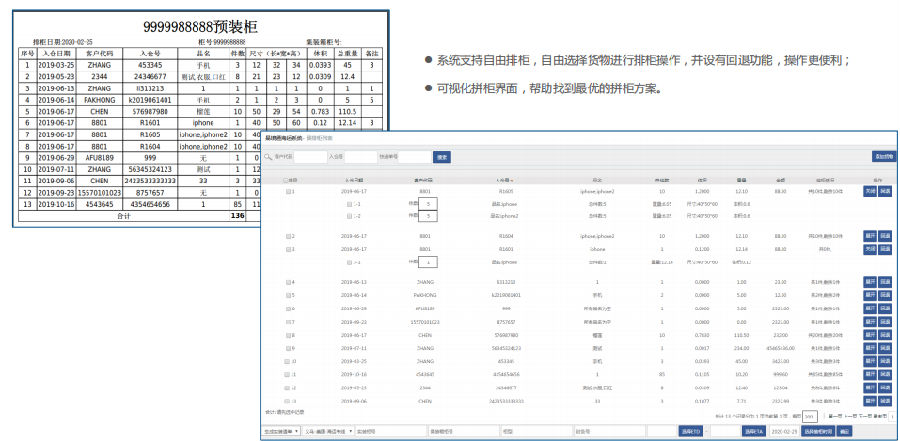This screenshot has height=441, width=900.
Task: Collapse row R1605 with 关闭
Action: pyautogui.click(x=870, y=191)
